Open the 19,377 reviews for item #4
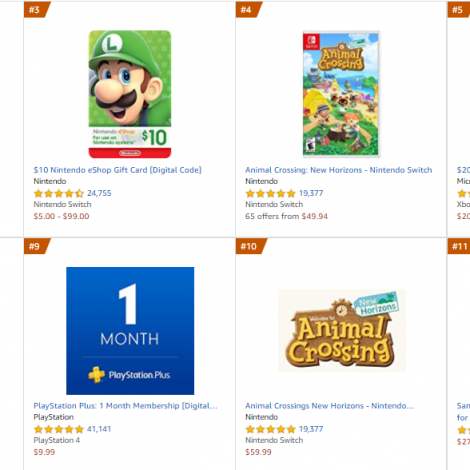 click(311, 193)
